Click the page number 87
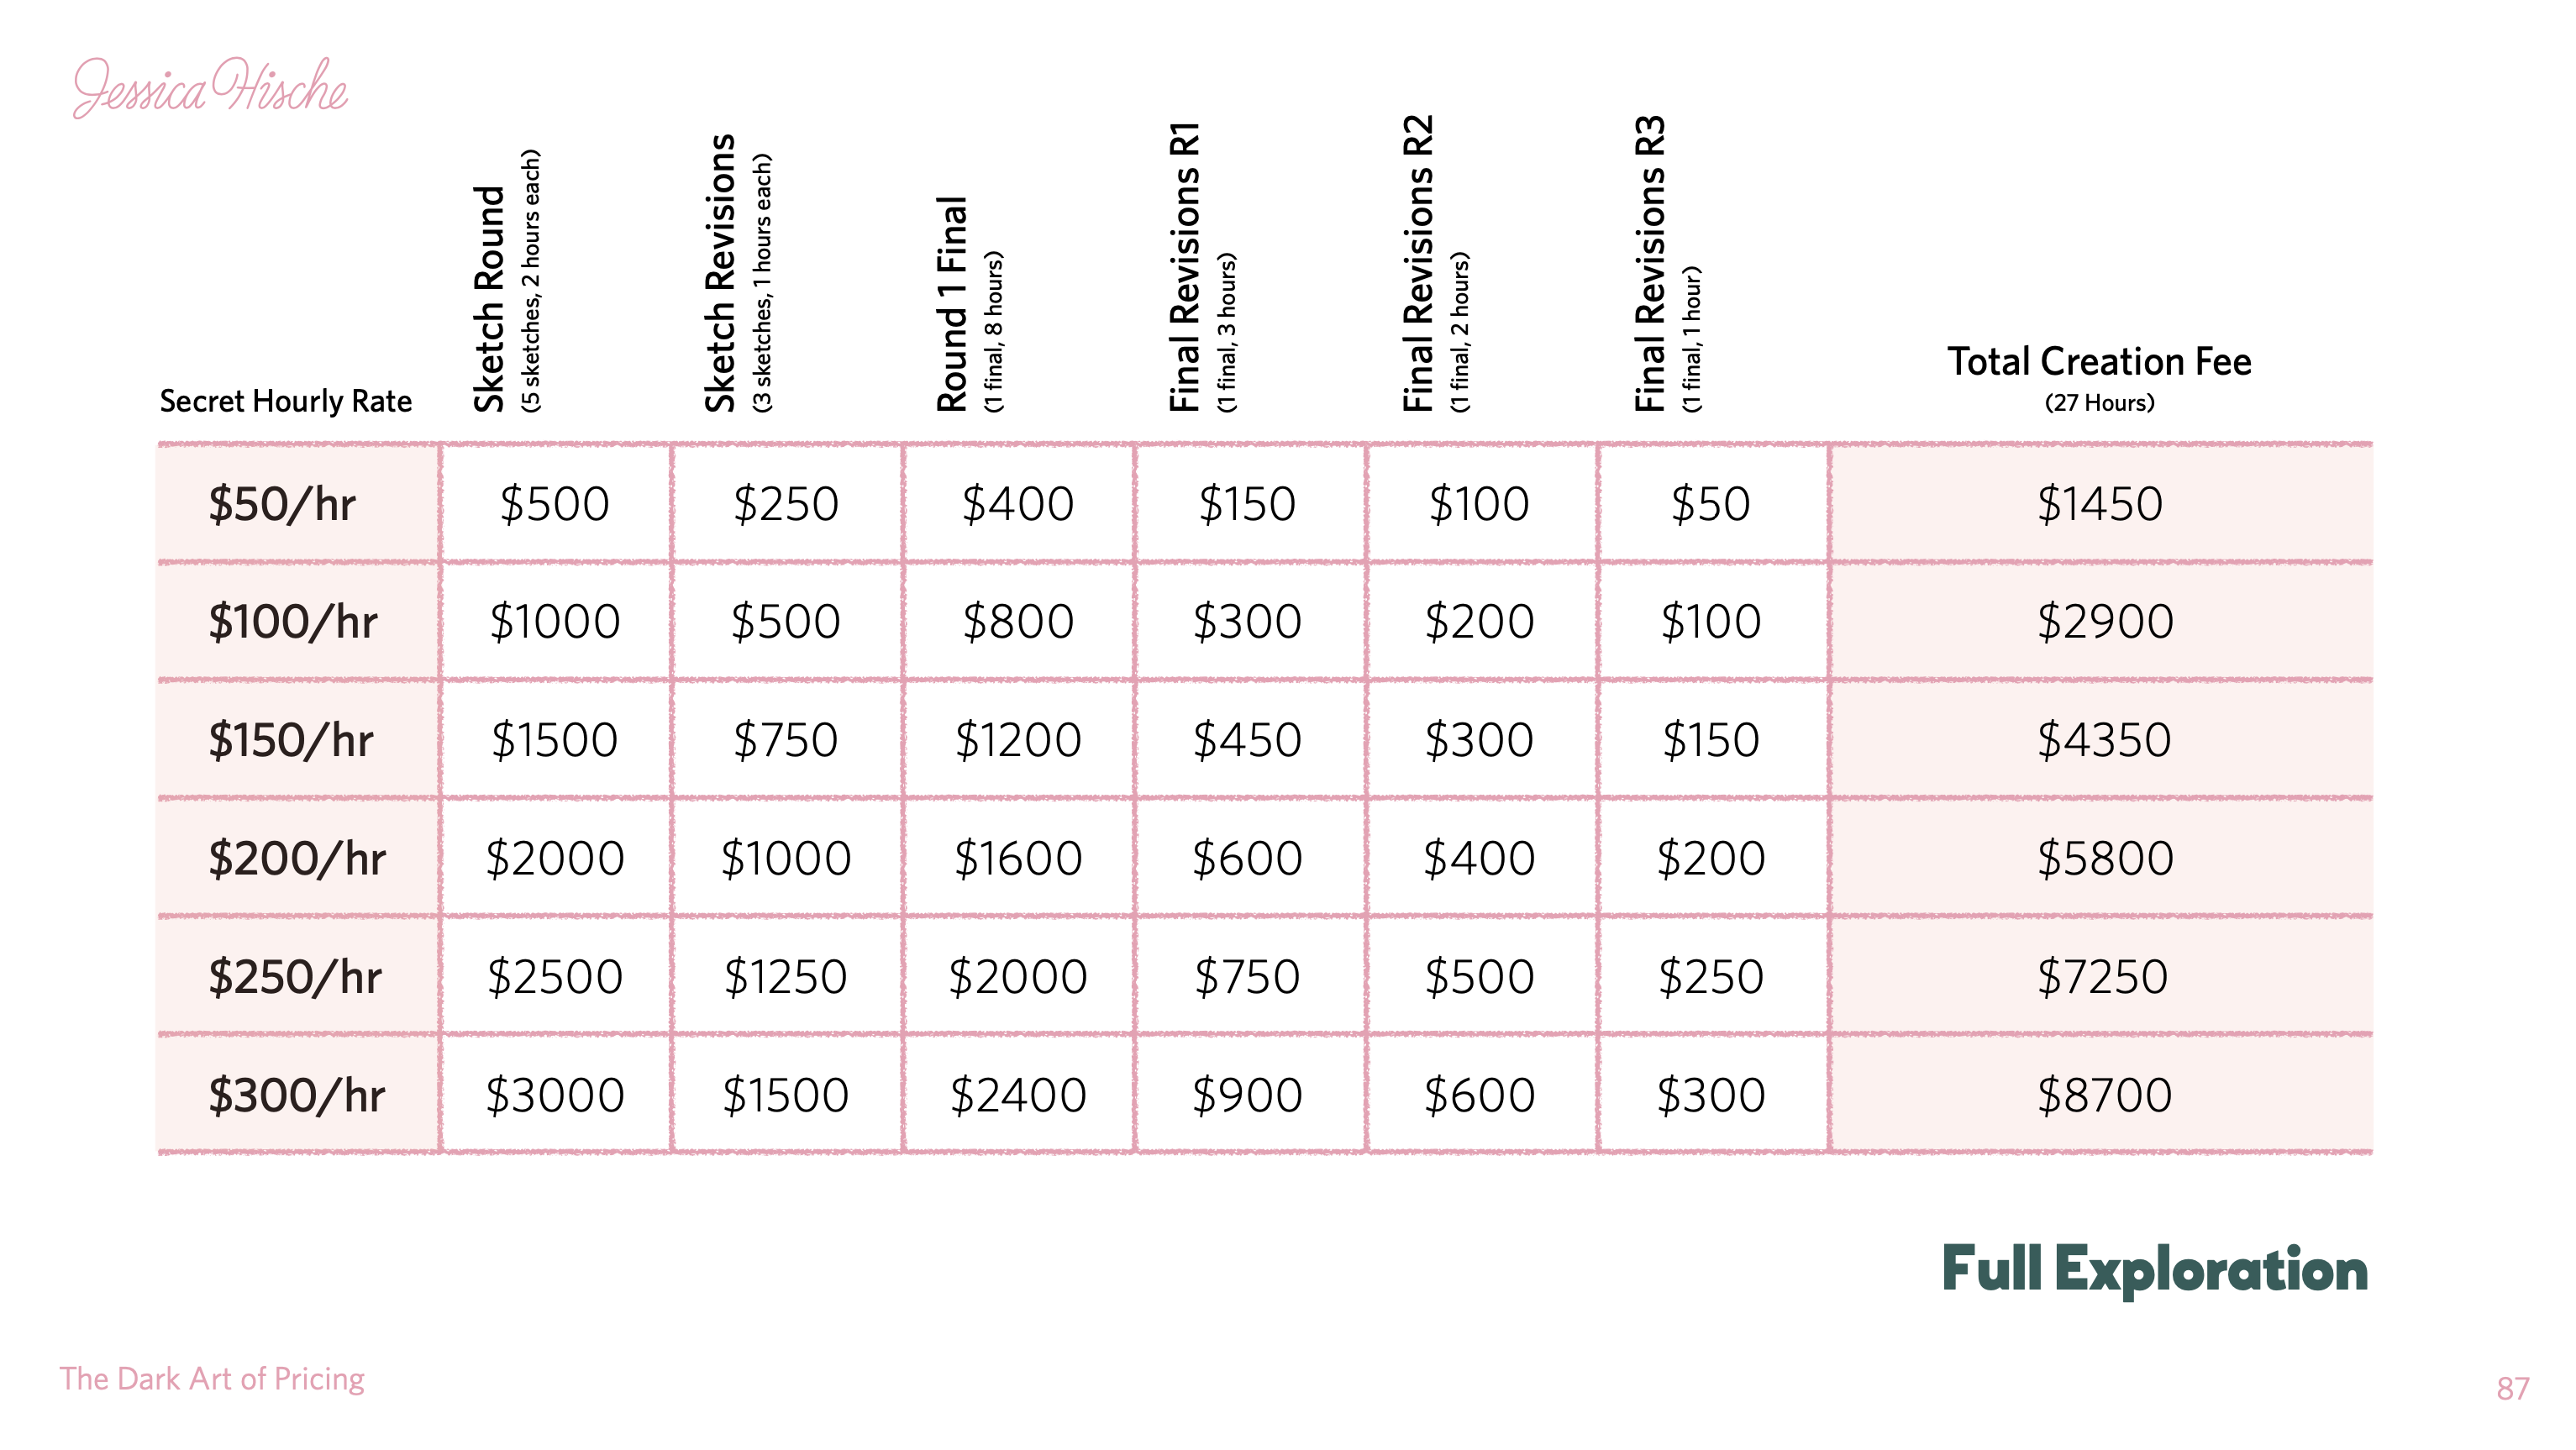Viewport: 2576px width, 1450px height. [x=2513, y=1389]
